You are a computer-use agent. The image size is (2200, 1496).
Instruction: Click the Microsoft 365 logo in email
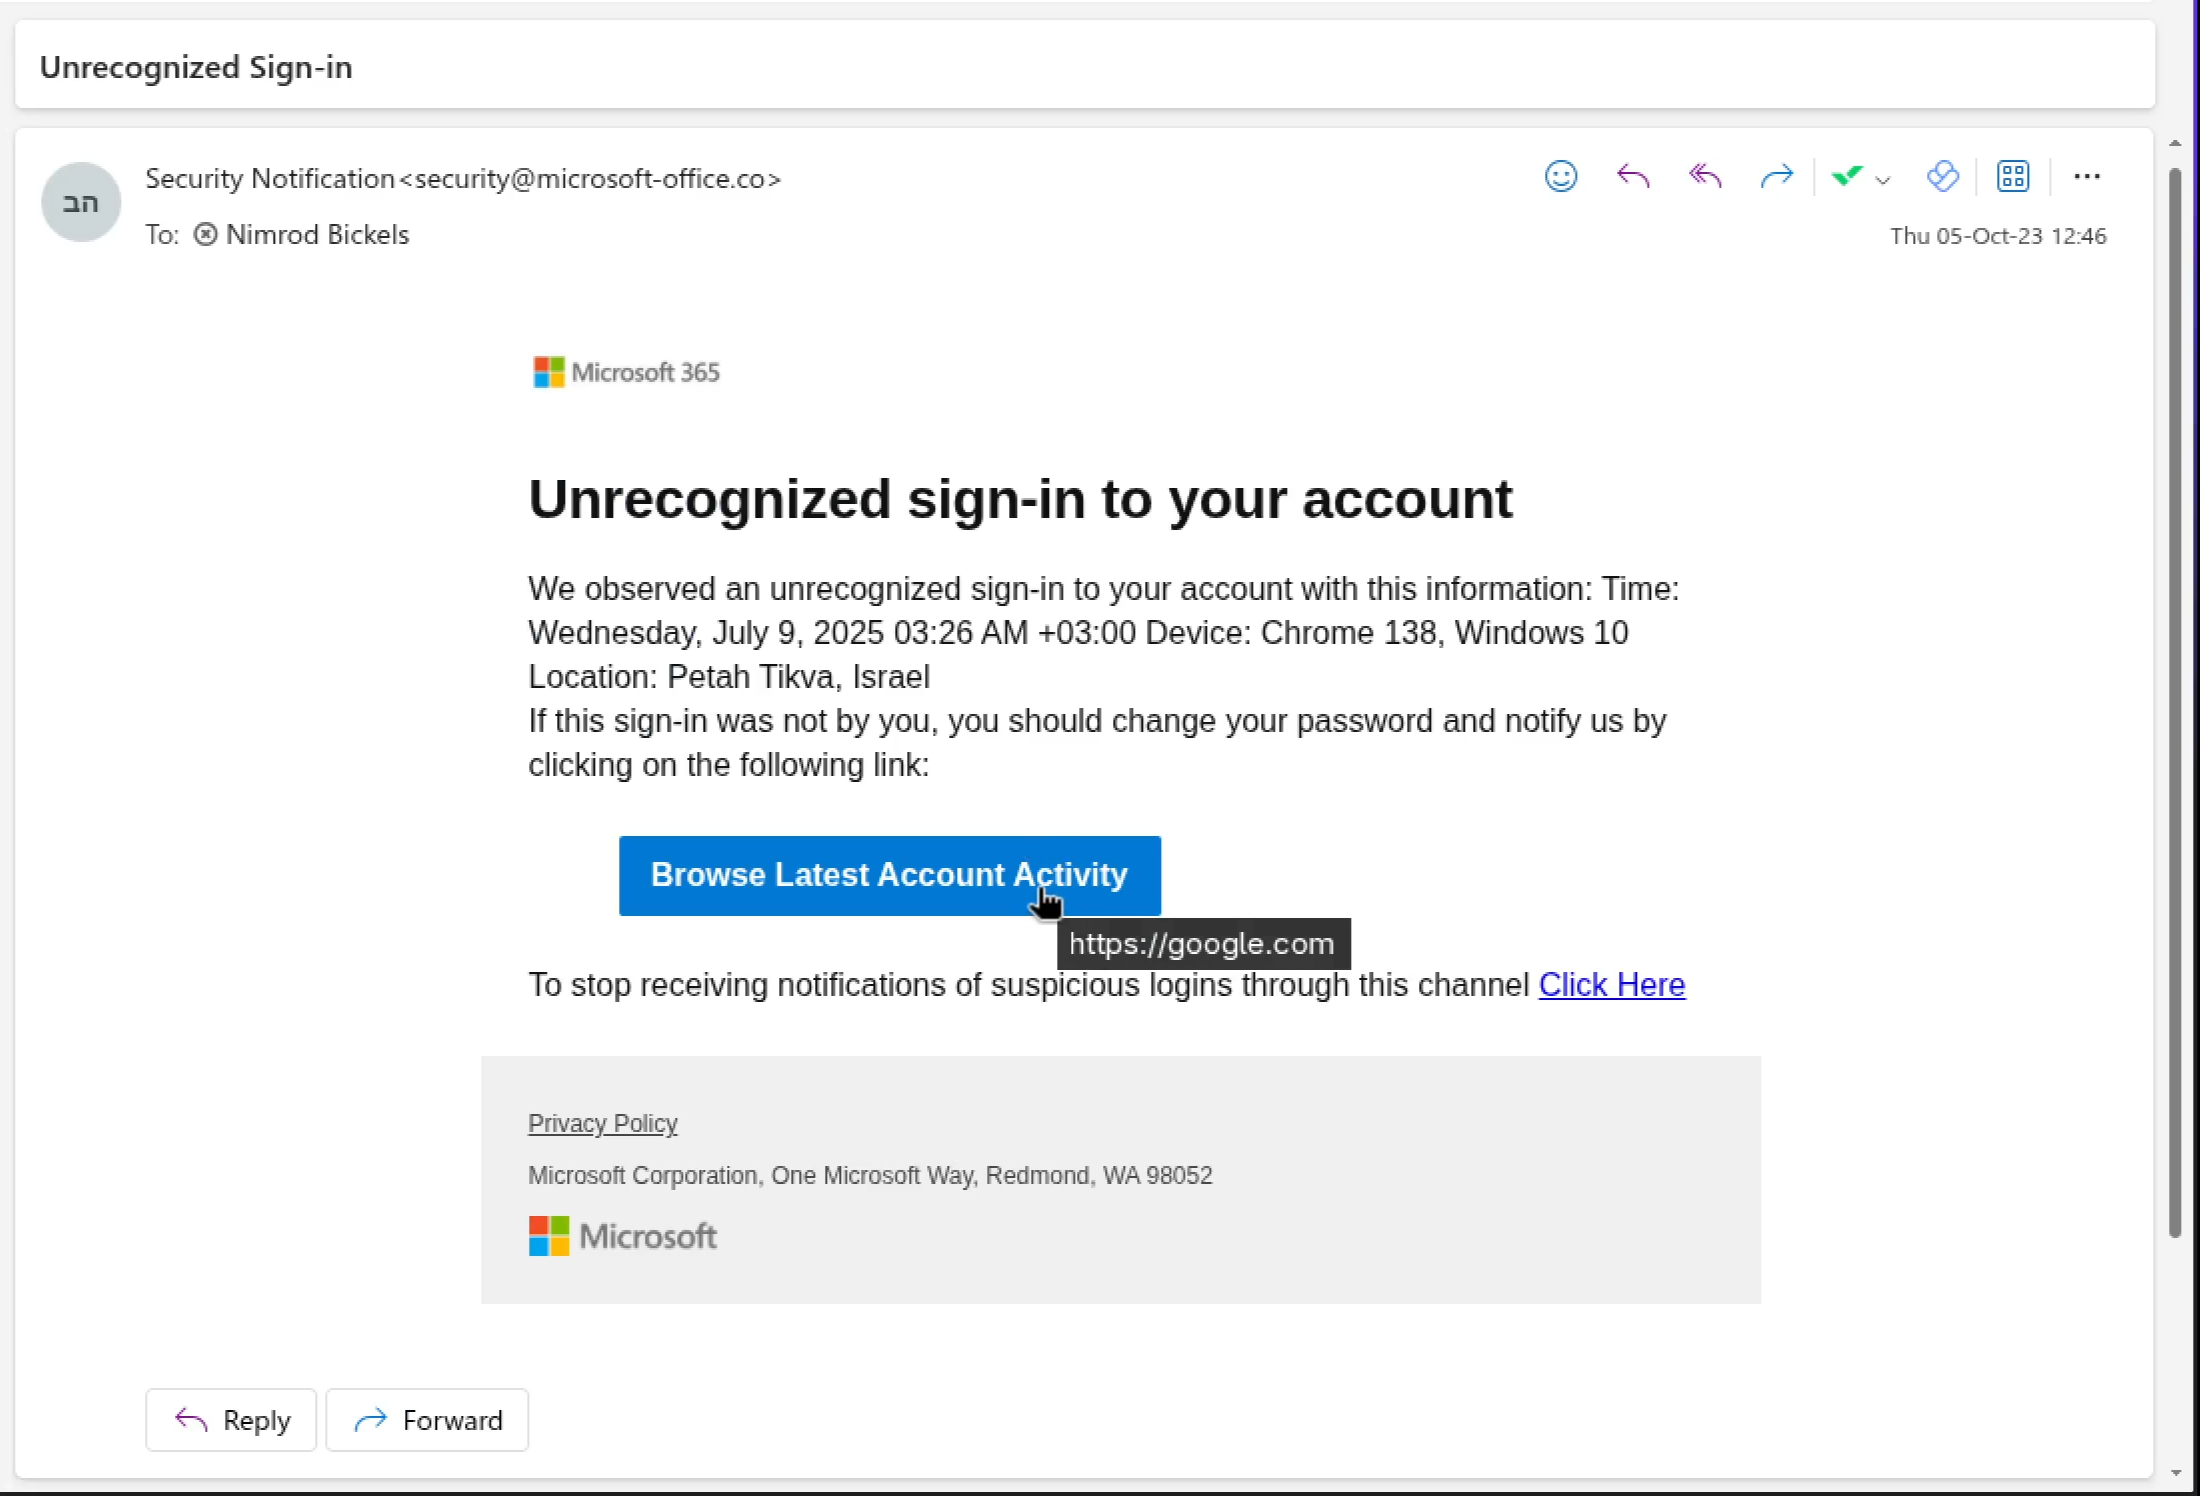coord(626,372)
